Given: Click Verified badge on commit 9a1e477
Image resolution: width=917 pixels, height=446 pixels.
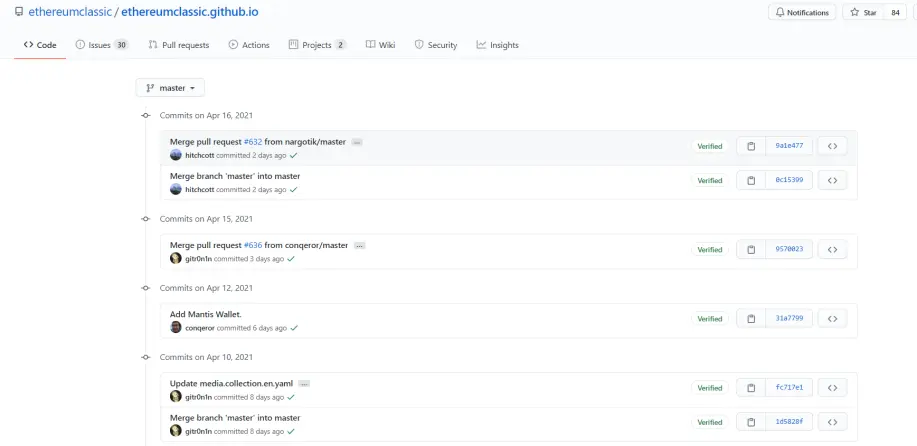Looking at the screenshot, I should (x=710, y=146).
